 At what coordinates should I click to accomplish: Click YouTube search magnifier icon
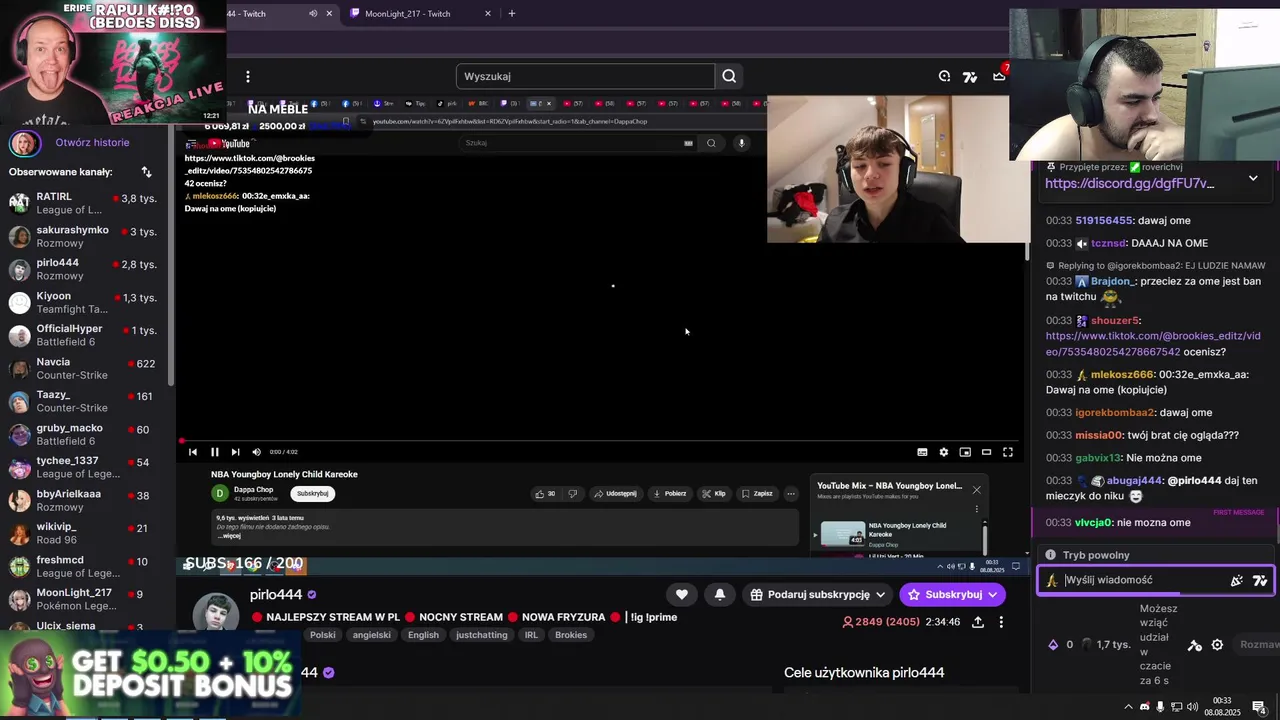coord(711,143)
